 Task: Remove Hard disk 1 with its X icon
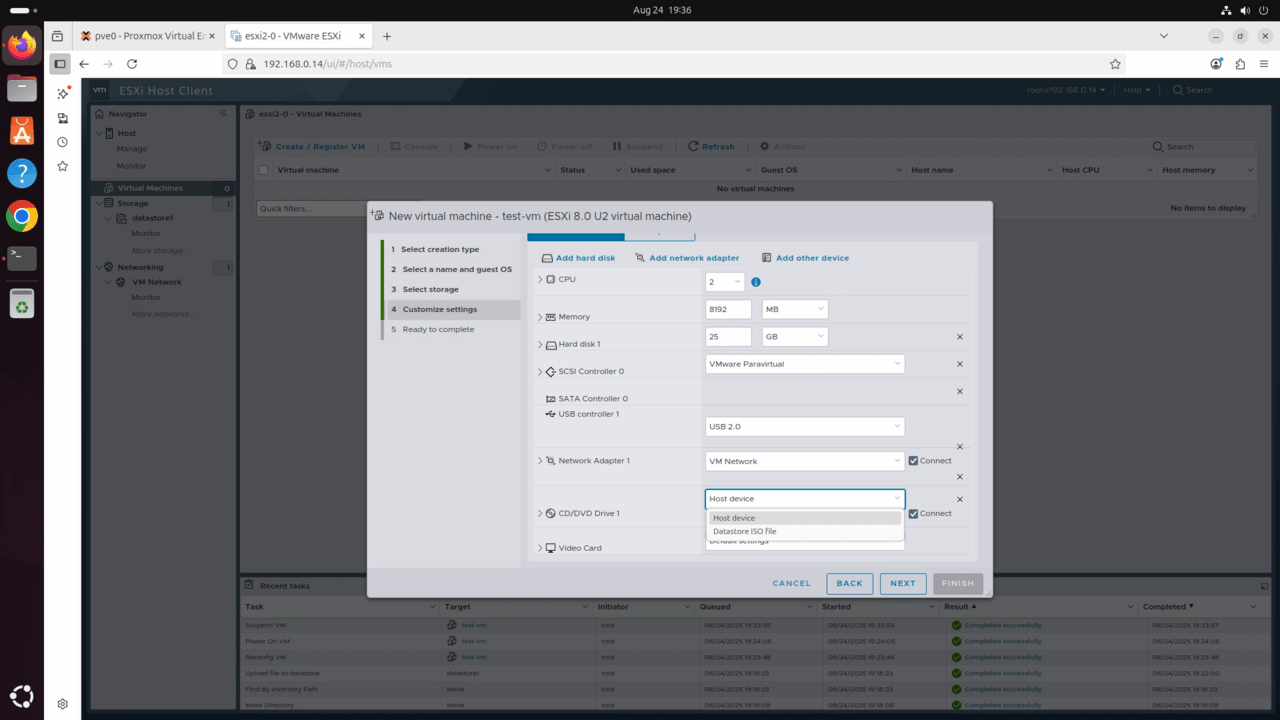pyautogui.click(x=960, y=337)
